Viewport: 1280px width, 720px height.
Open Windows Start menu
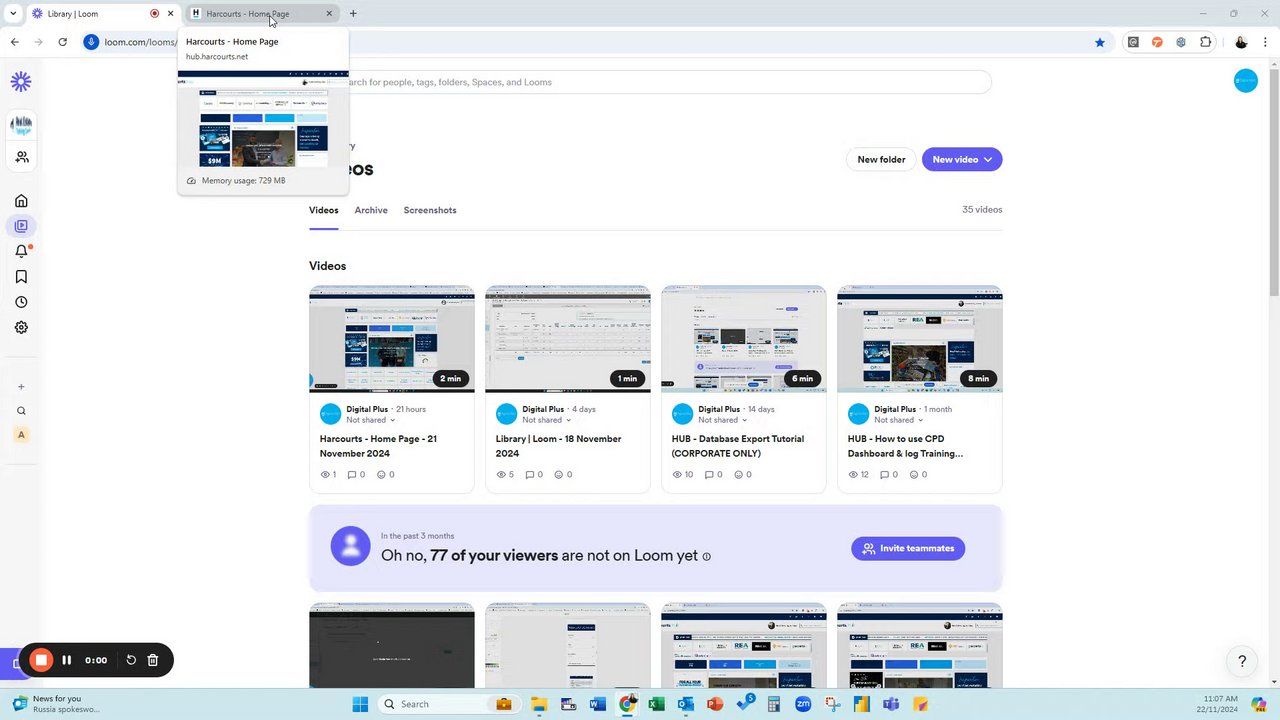point(361,704)
